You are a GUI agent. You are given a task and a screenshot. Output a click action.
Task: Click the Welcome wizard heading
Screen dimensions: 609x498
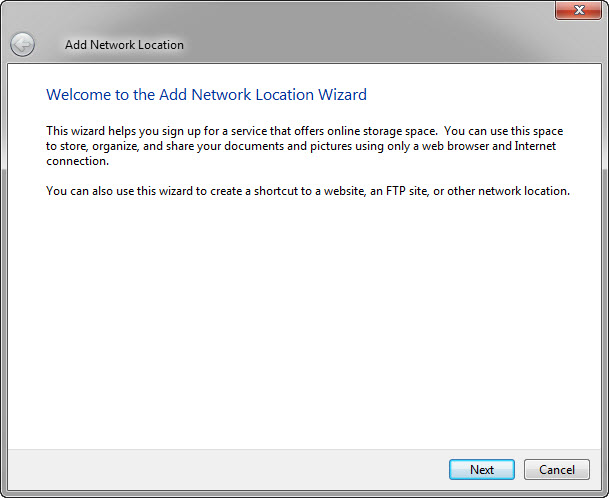click(206, 95)
